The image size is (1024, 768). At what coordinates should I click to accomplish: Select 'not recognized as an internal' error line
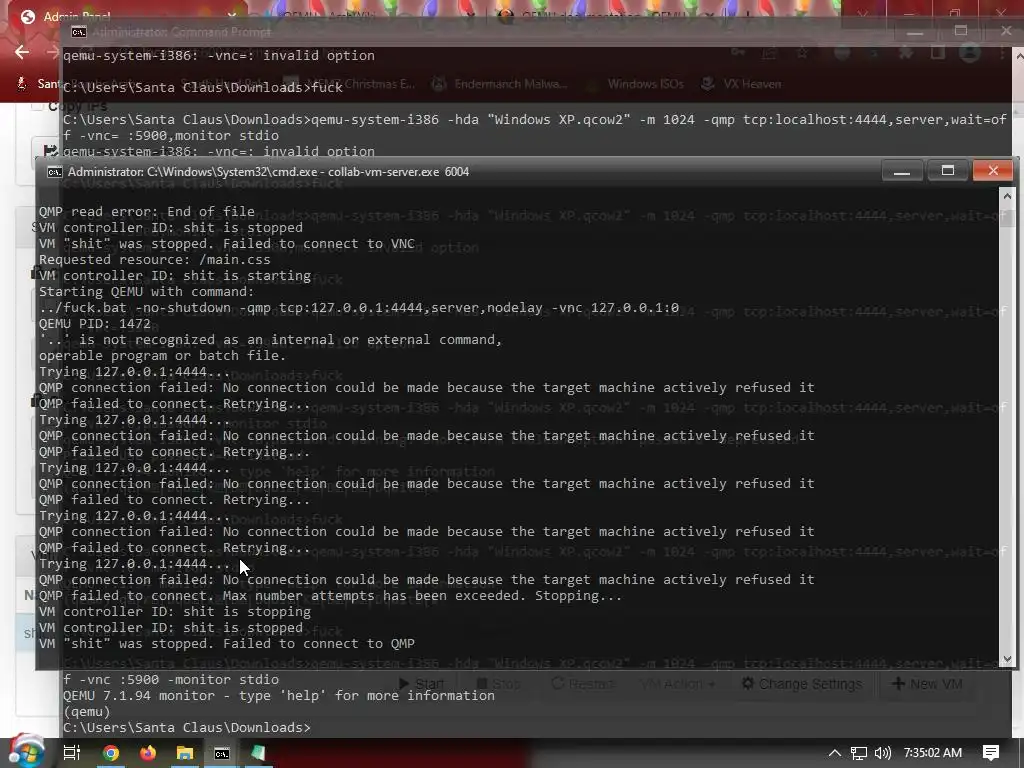270,340
